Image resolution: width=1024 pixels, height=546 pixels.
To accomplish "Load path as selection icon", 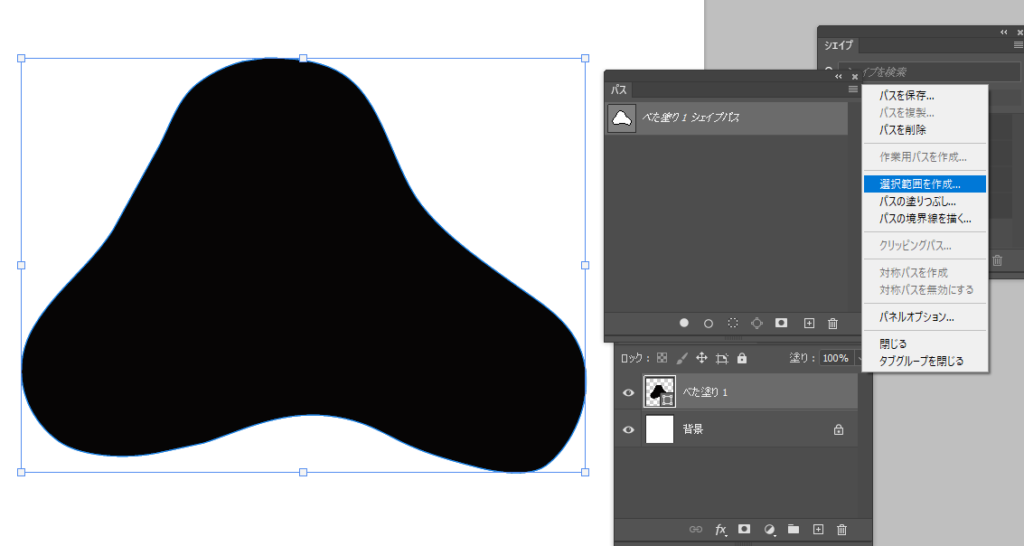I will click(x=733, y=323).
